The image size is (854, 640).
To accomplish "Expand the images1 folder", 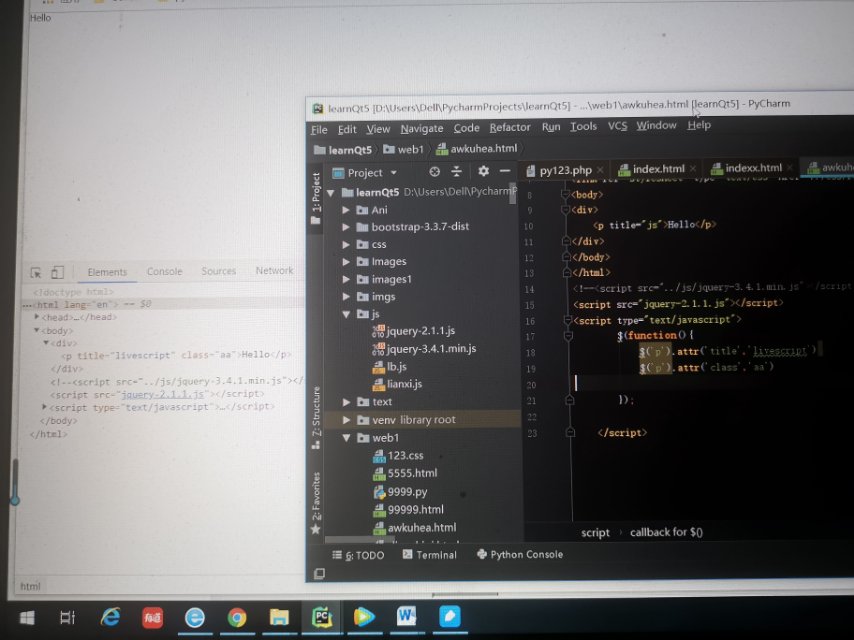I will coord(346,279).
